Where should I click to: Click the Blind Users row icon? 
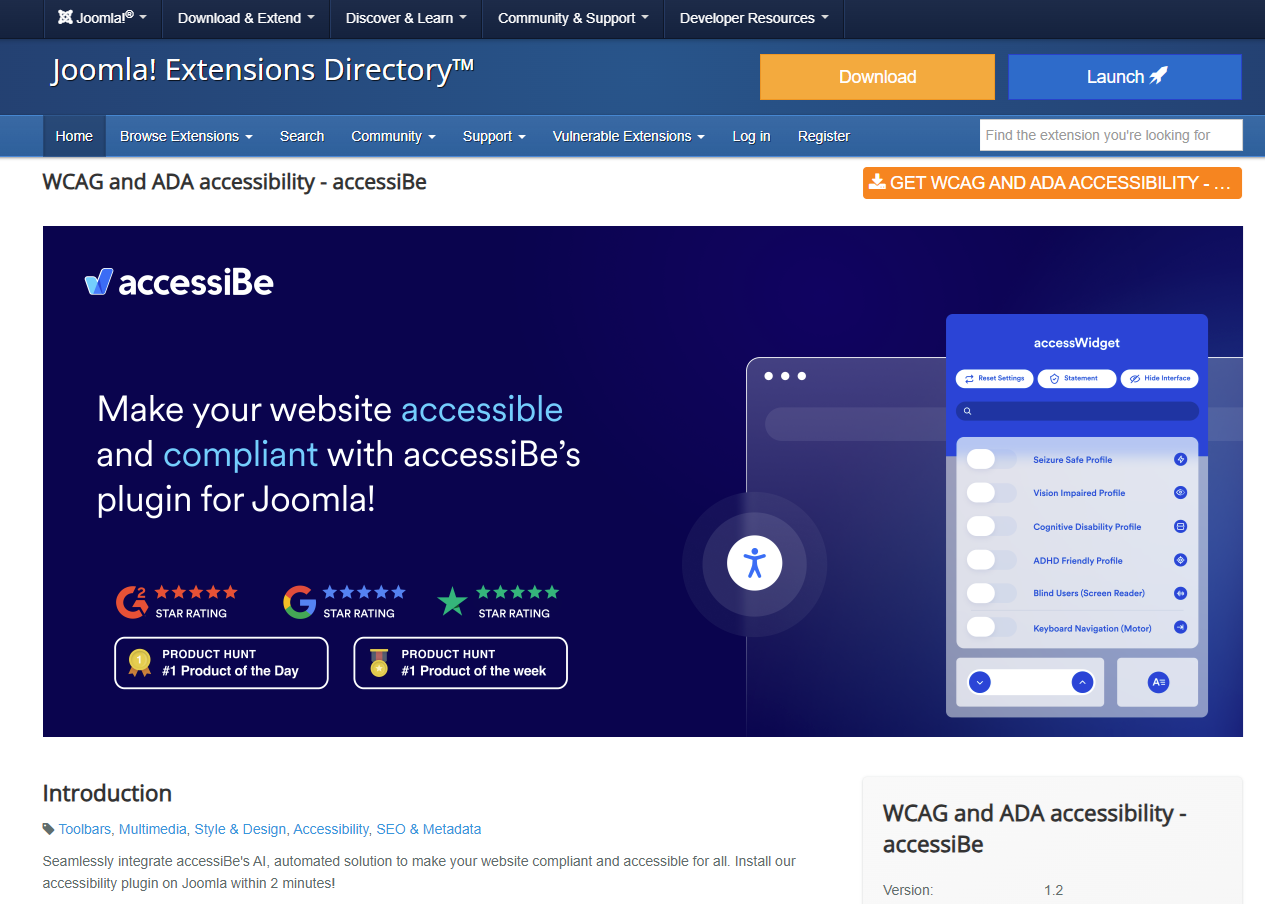click(1180, 593)
